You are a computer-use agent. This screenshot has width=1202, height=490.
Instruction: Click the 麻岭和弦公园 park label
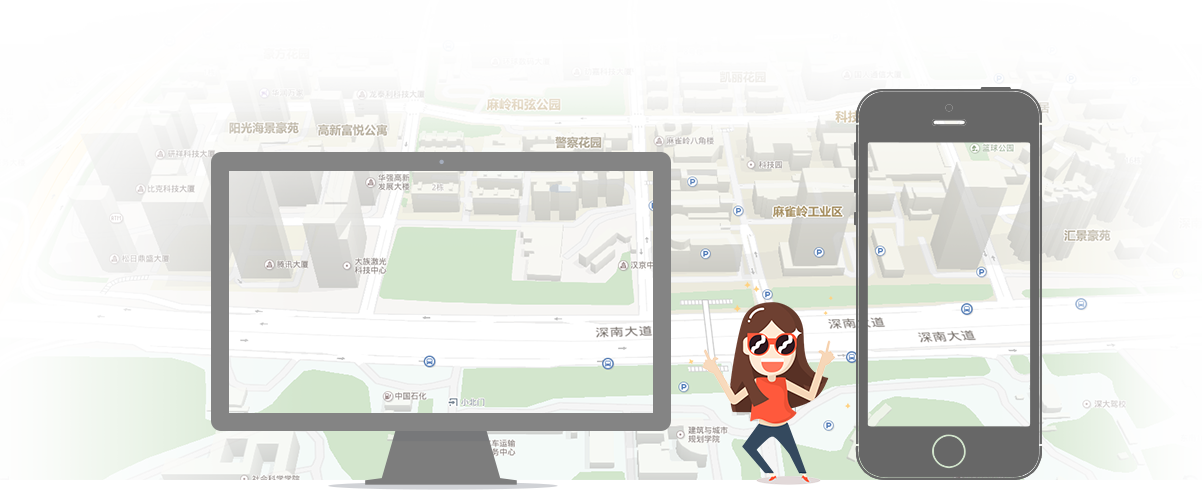click(x=523, y=104)
